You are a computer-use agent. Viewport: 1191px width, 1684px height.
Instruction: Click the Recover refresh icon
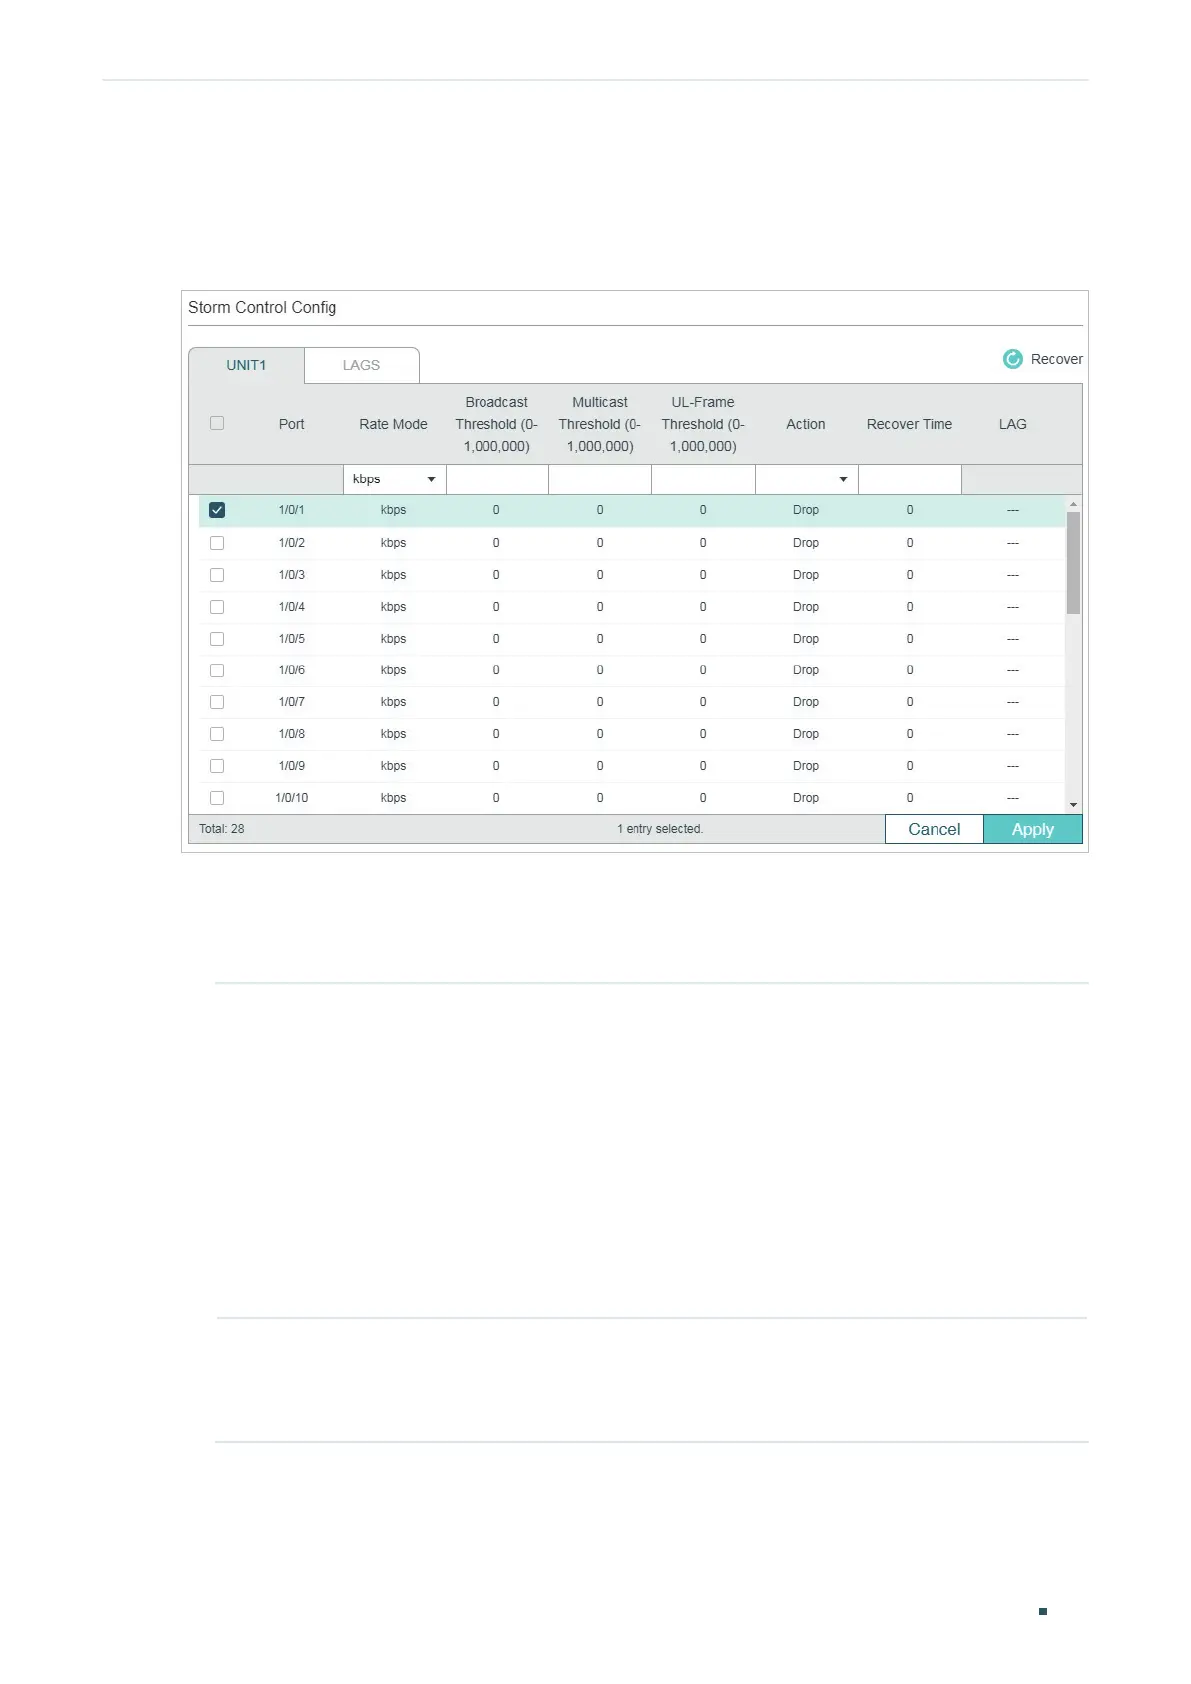(1013, 359)
